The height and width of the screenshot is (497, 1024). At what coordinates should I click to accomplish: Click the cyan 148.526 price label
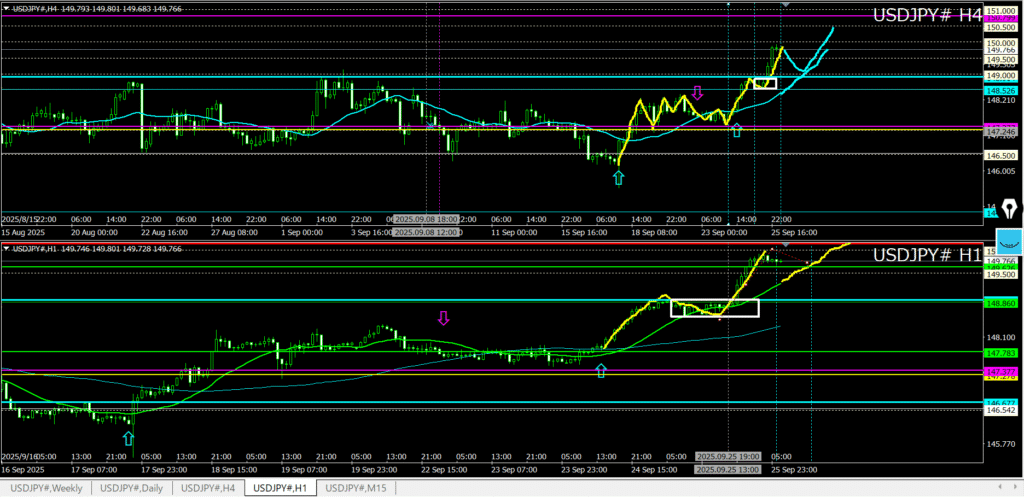tap(1001, 90)
